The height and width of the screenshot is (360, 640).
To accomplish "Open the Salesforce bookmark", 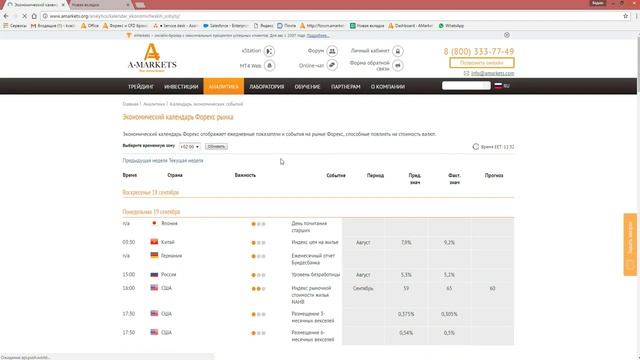I will click(x=225, y=26).
